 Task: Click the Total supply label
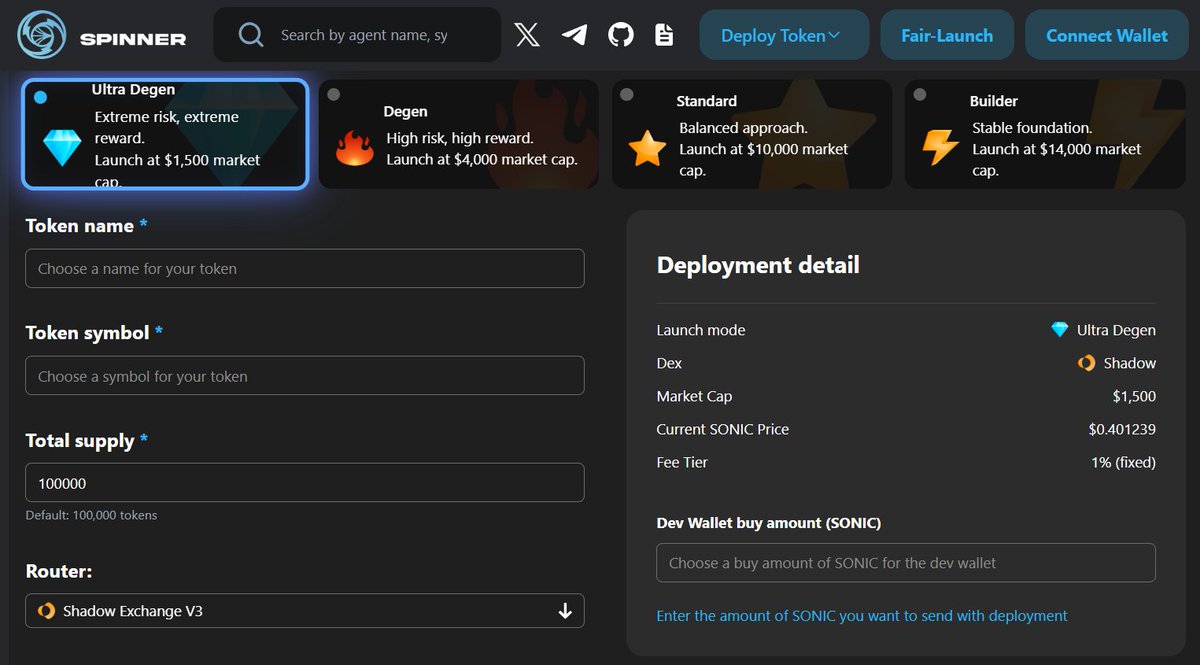(x=80, y=441)
